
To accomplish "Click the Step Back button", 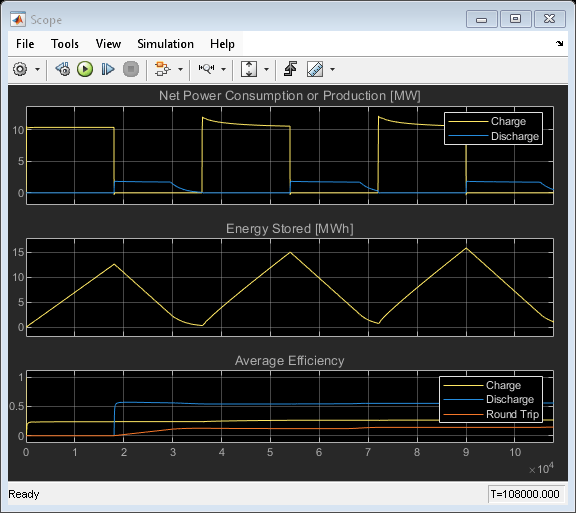I will point(63,69).
